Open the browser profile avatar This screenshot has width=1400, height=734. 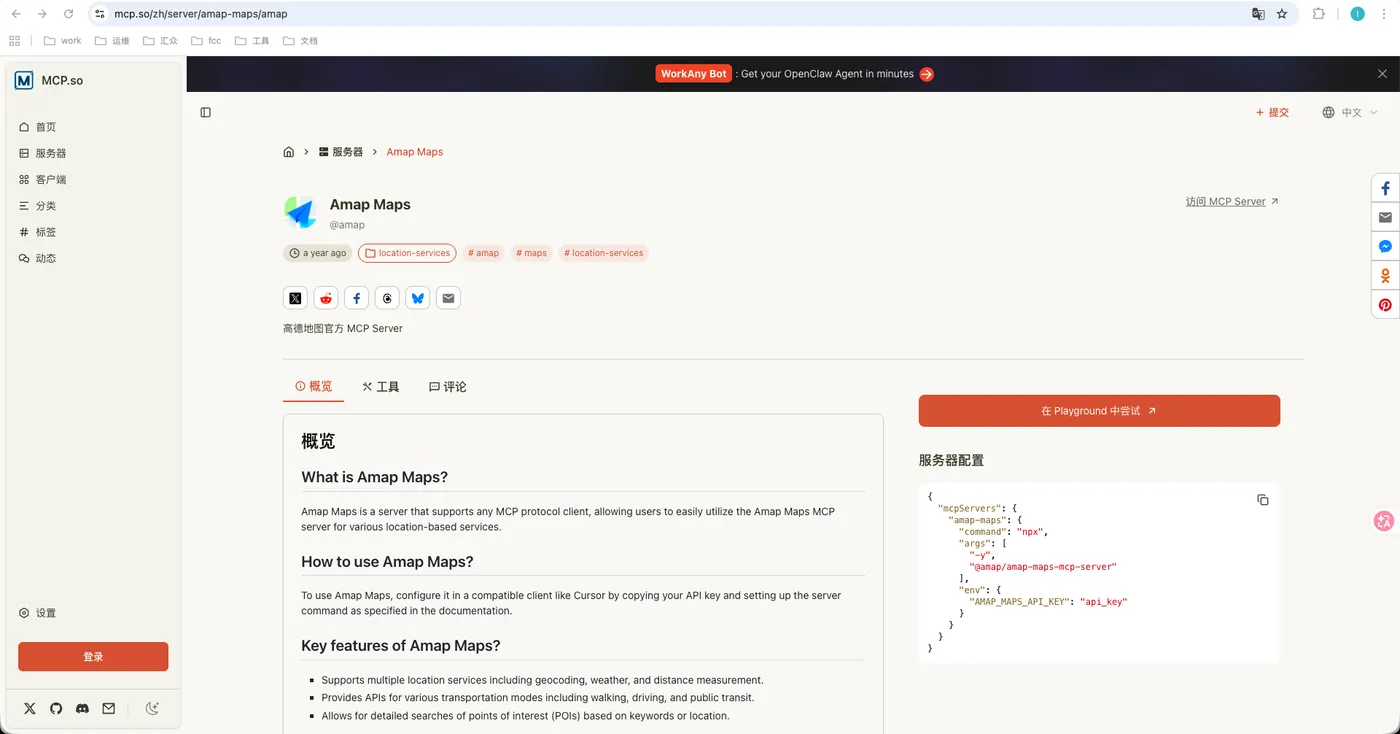coord(1357,14)
